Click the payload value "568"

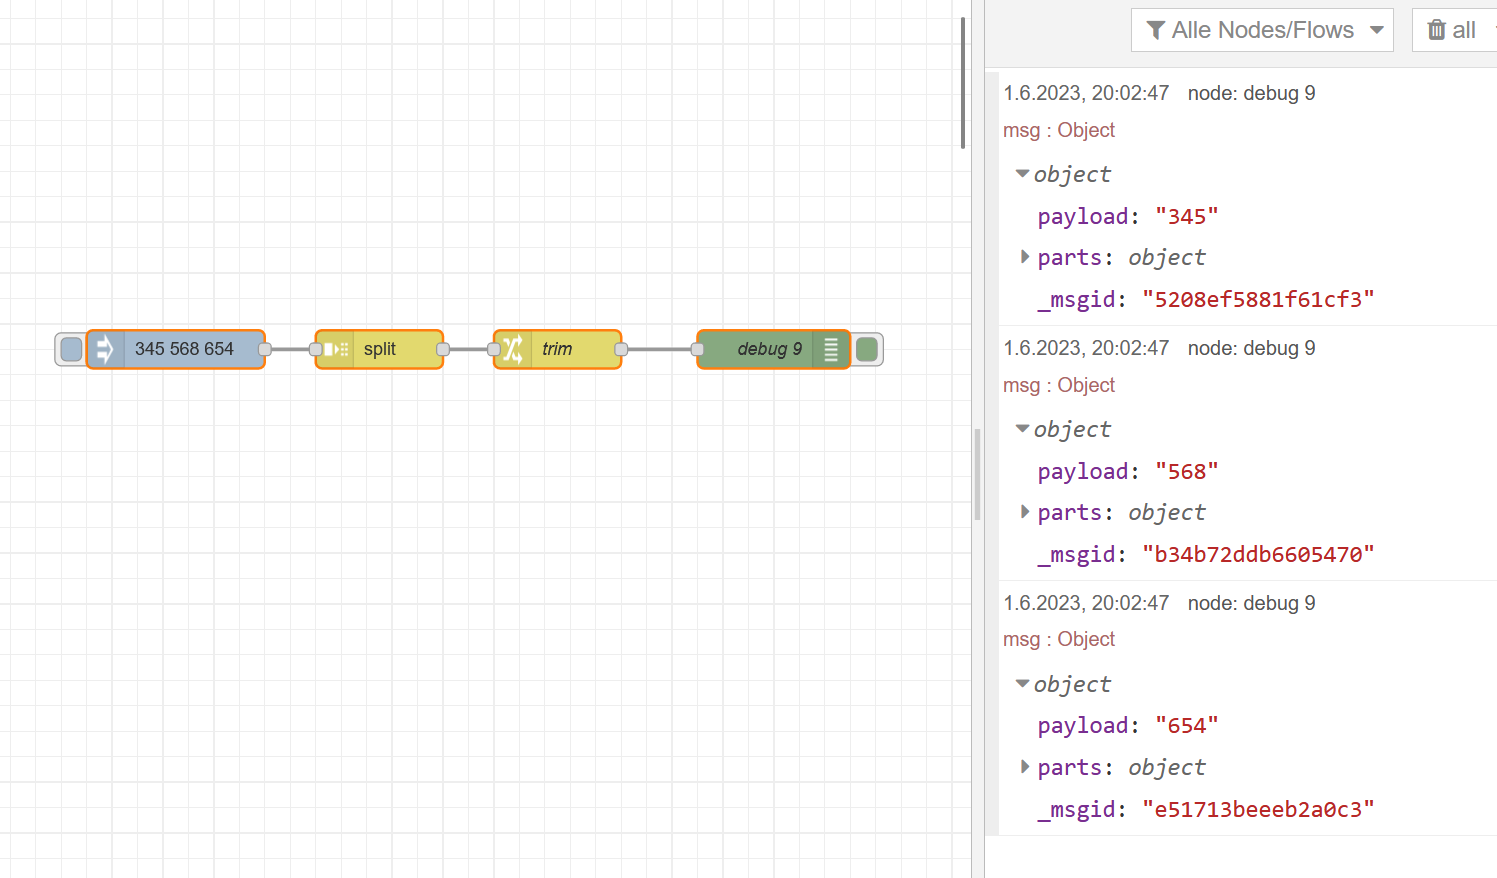pyautogui.click(x=1187, y=472)
